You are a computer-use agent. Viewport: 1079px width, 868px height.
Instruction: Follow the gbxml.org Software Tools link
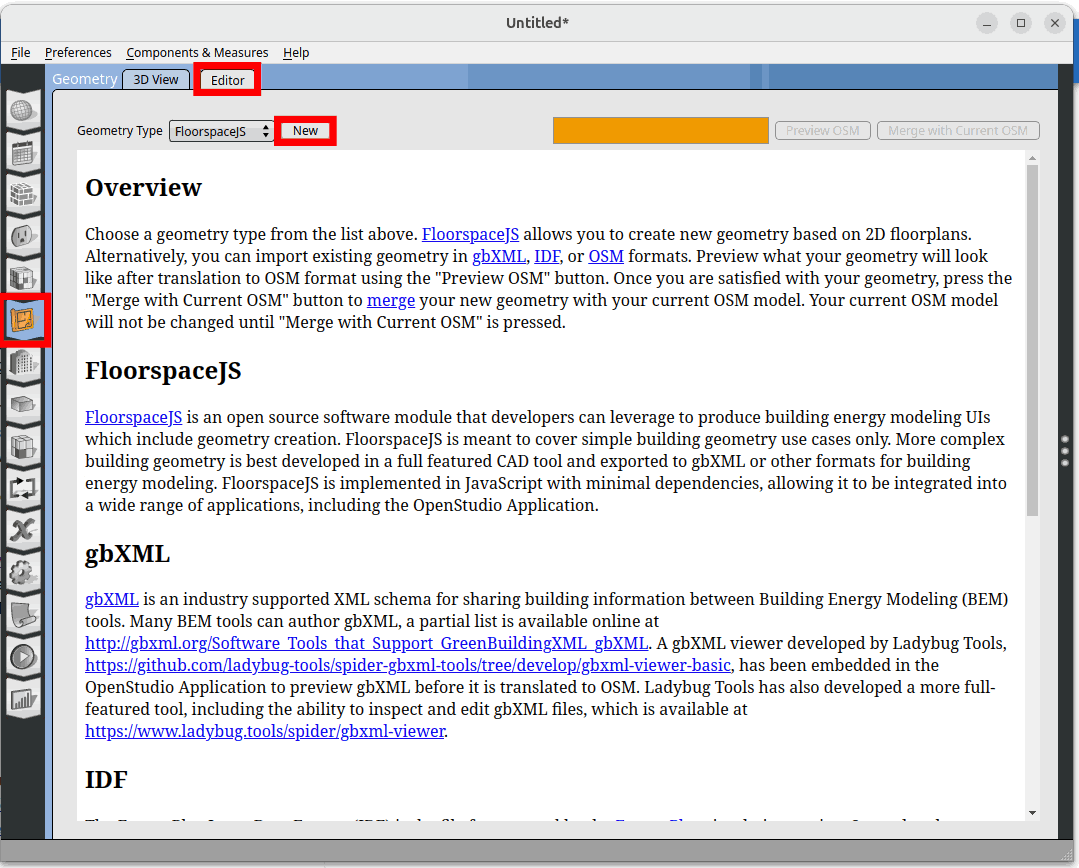coord(366,643)
